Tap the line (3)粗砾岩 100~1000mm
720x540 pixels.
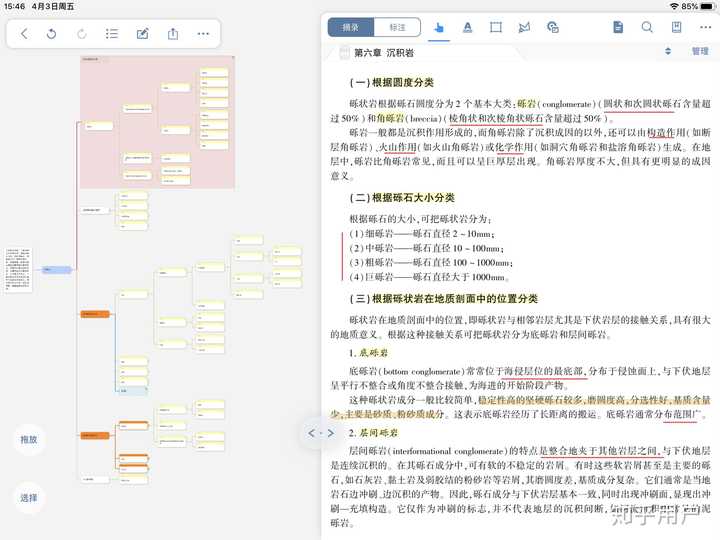431,263
